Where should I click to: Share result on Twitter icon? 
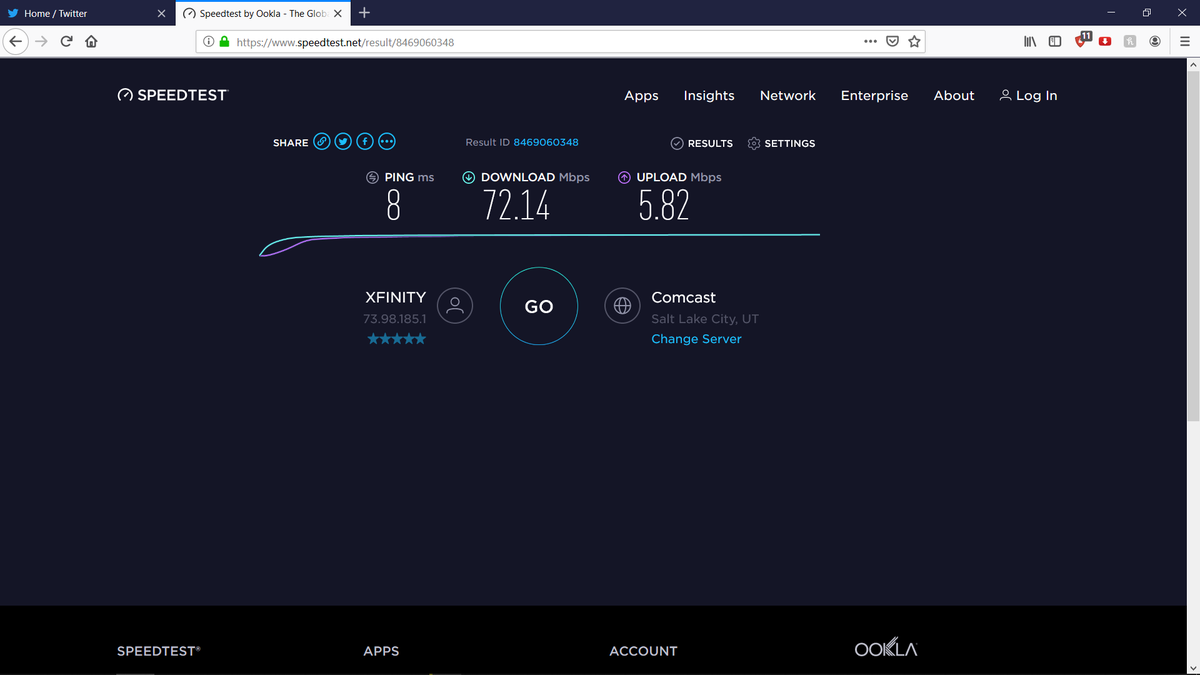coord(343,142)
